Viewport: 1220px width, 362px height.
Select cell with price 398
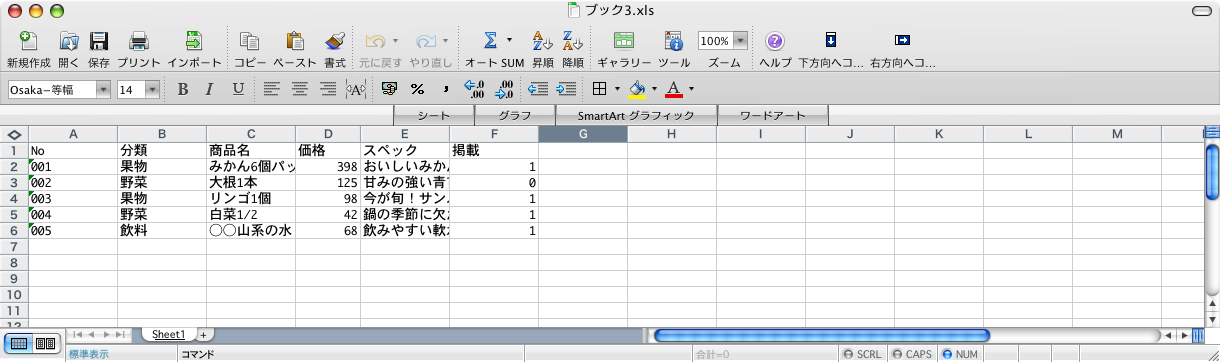coord(328,167)
